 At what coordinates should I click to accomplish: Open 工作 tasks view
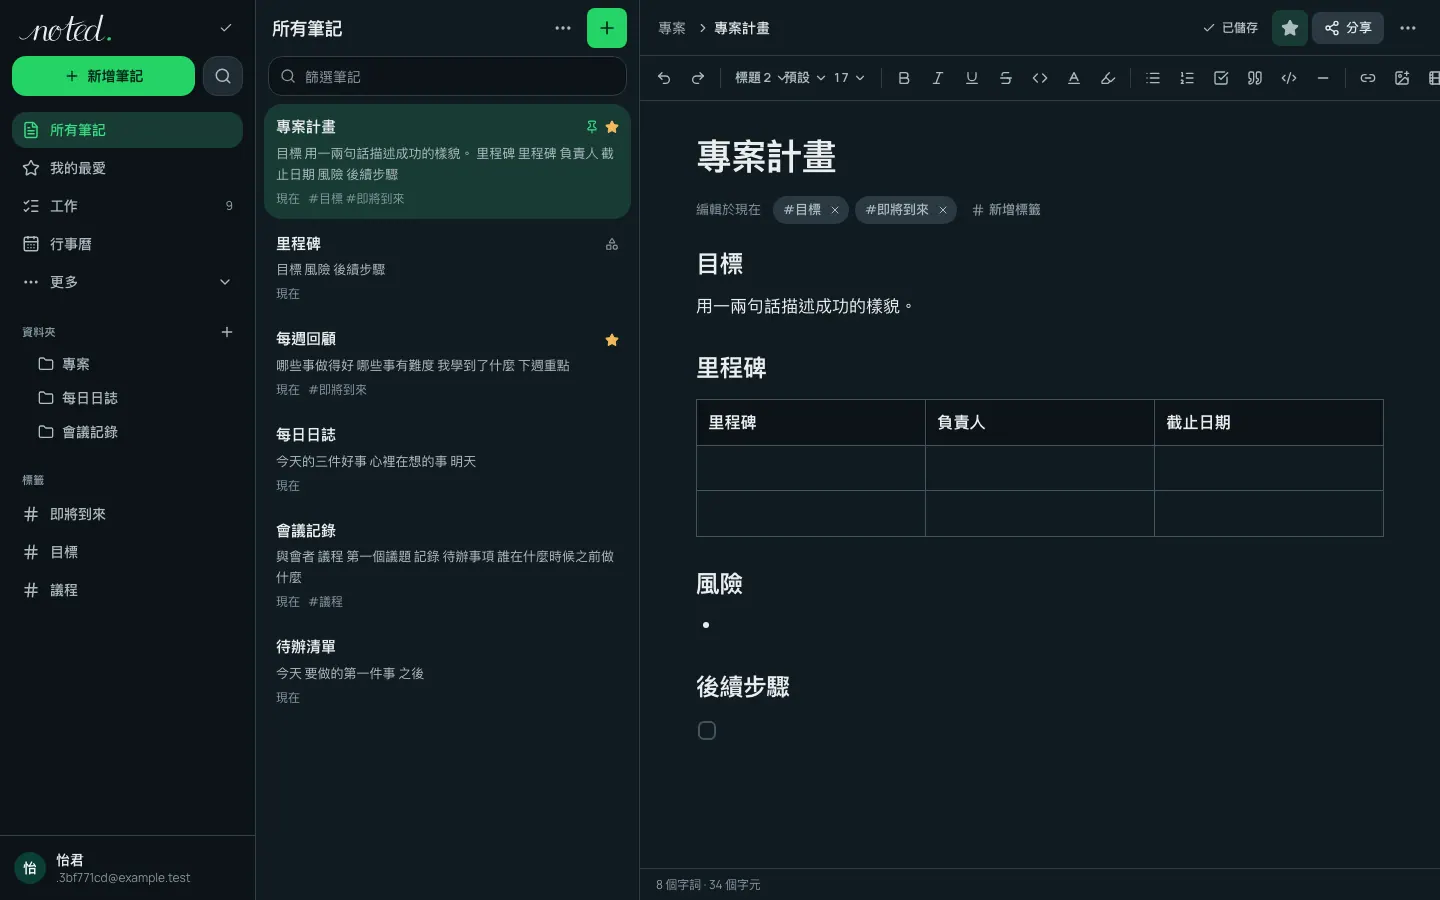(x=127, y=206)
